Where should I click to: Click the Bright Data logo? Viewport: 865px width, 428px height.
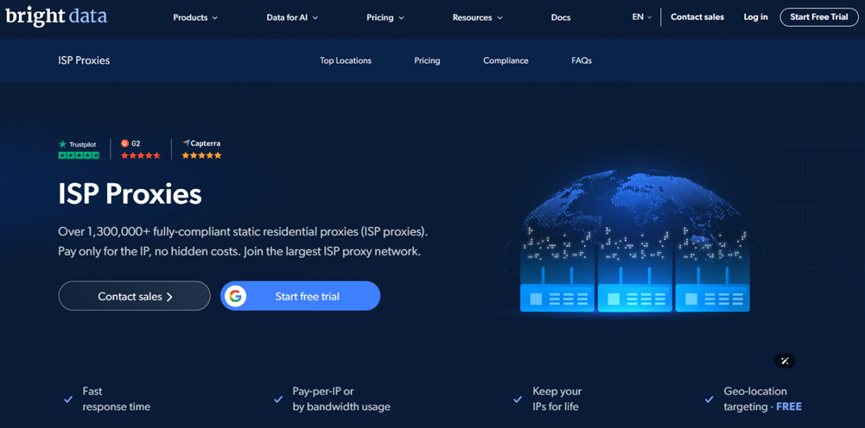(56, 16)
